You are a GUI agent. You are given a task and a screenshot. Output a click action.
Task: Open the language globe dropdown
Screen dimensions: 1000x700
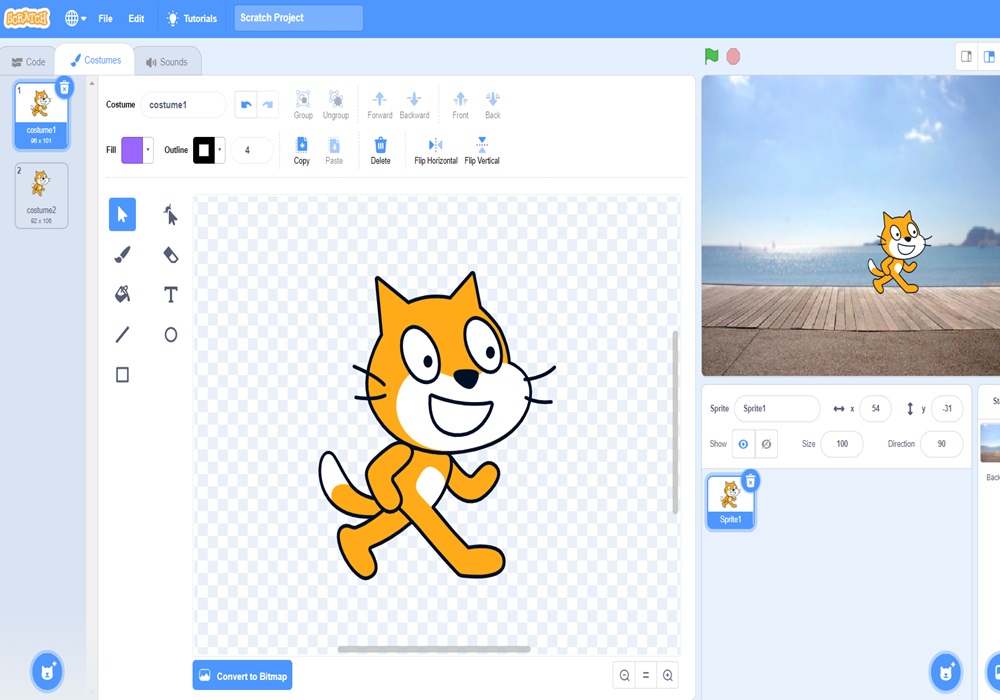[x=75, y=18]
